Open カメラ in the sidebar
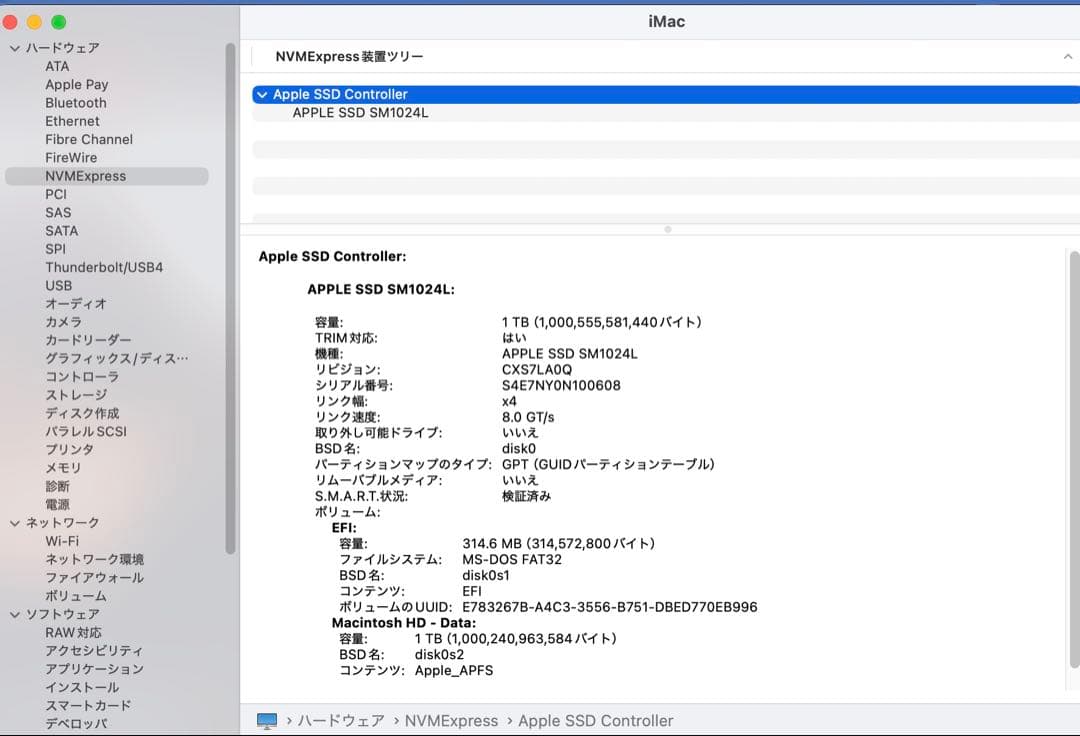 click(63, 322)
